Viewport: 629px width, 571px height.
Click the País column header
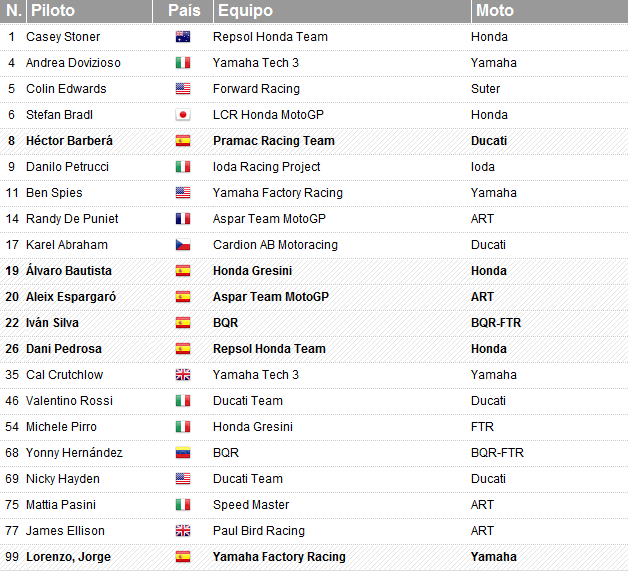point(183,11)
